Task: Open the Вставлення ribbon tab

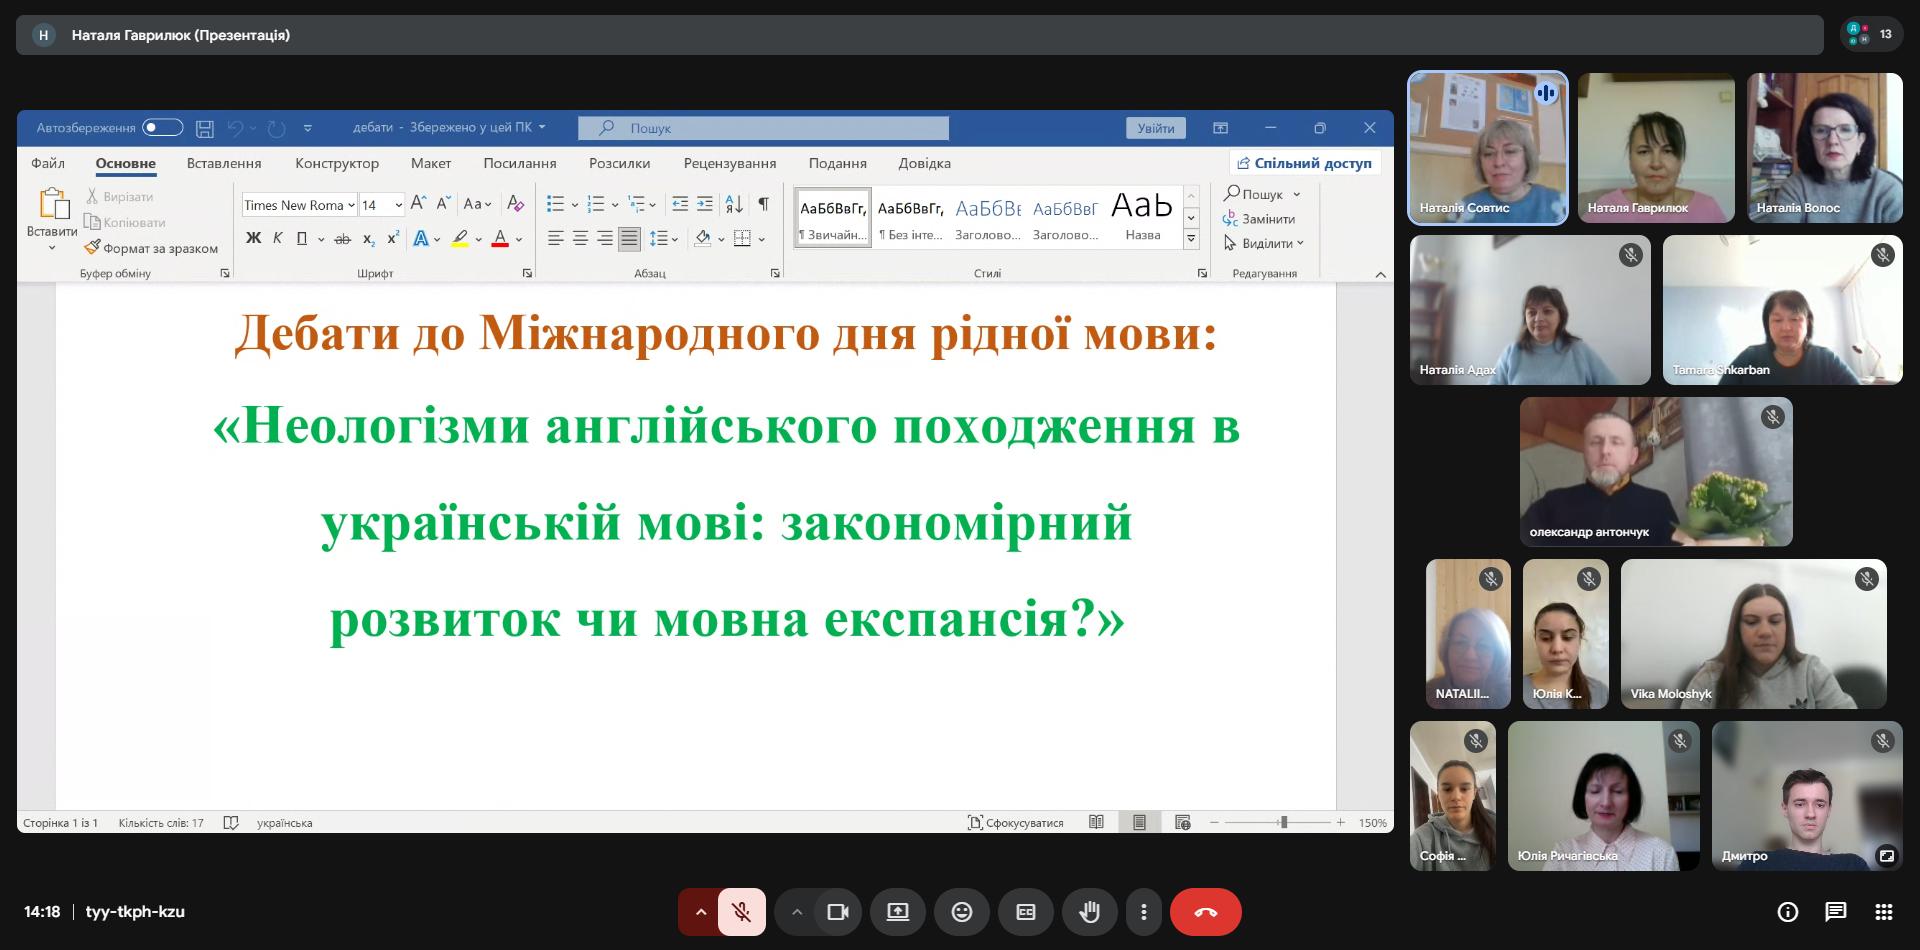Action: [x=224, y=163]
